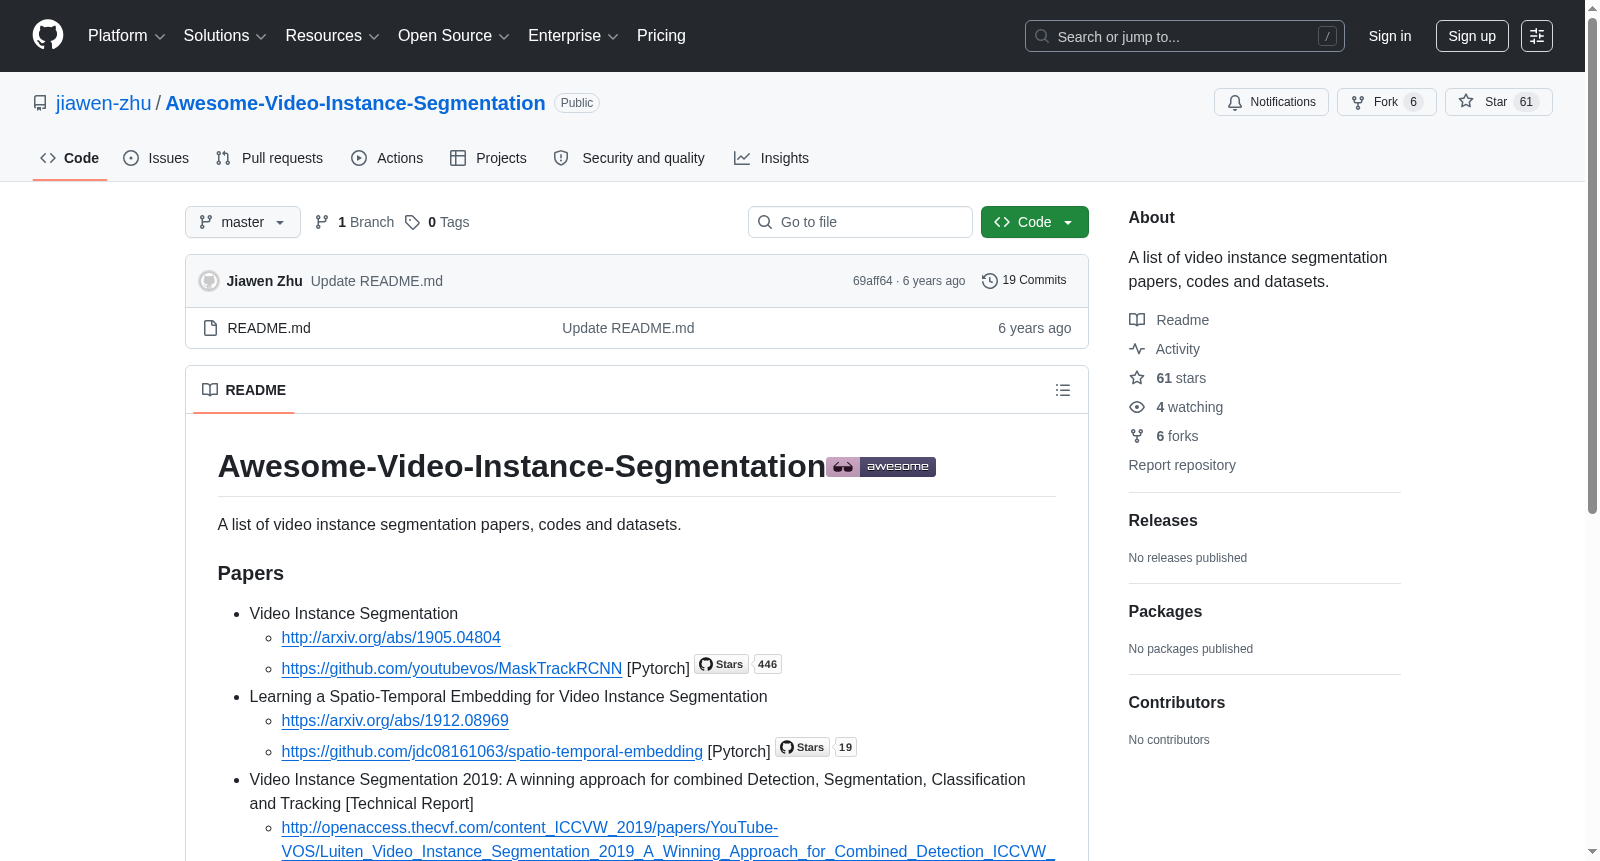Viewport: 1600px width, 861px height.
Task: Star the repository
Action: tap(1498, 102)
